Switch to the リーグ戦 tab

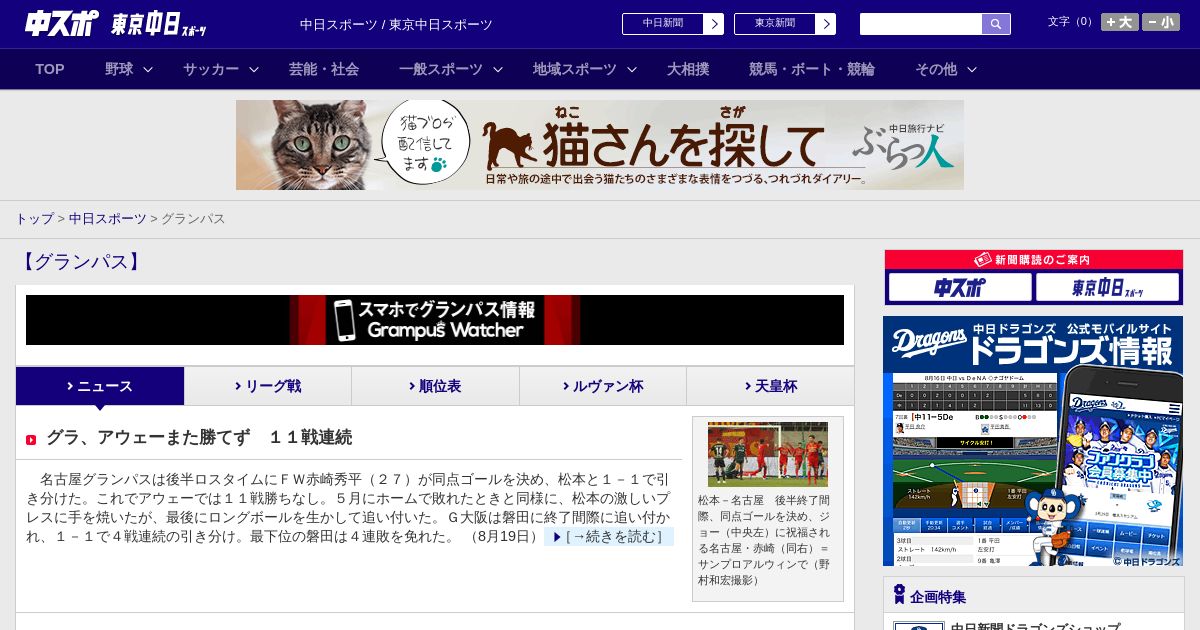(268, 386)
